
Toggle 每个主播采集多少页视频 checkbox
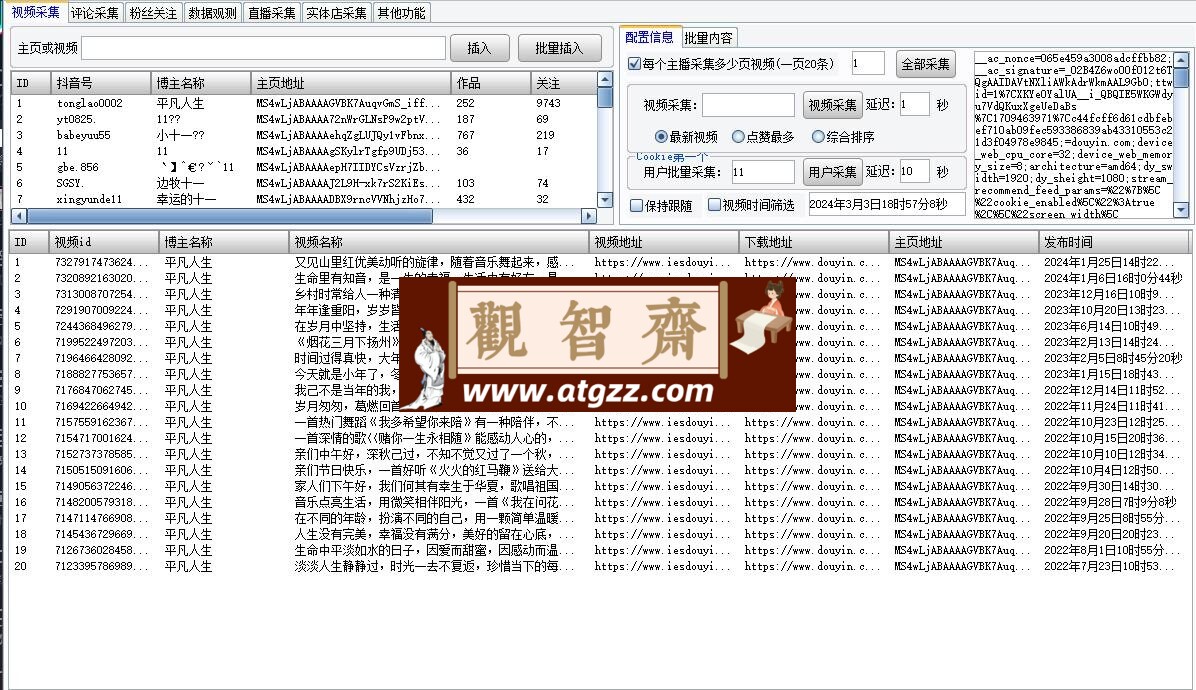coord(635,64)
